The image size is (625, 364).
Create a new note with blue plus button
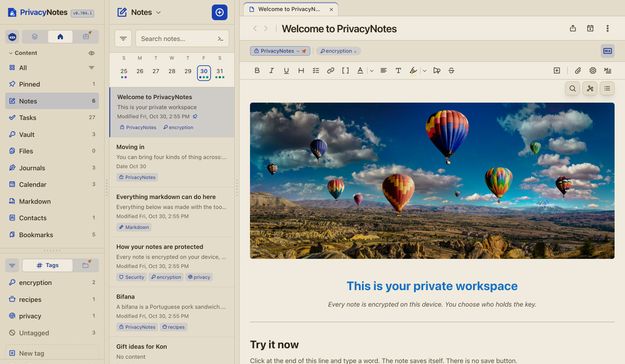220,12
